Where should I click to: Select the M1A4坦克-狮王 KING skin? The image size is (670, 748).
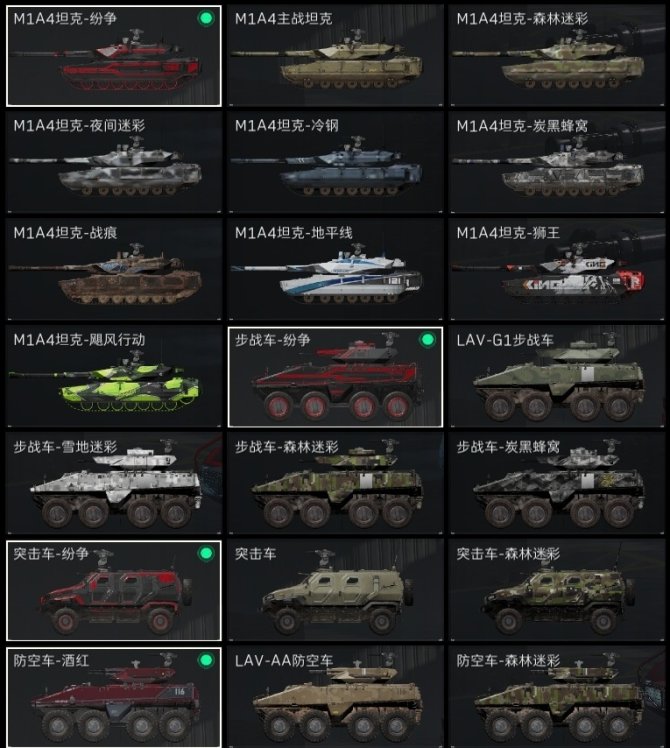pos(557,270)
